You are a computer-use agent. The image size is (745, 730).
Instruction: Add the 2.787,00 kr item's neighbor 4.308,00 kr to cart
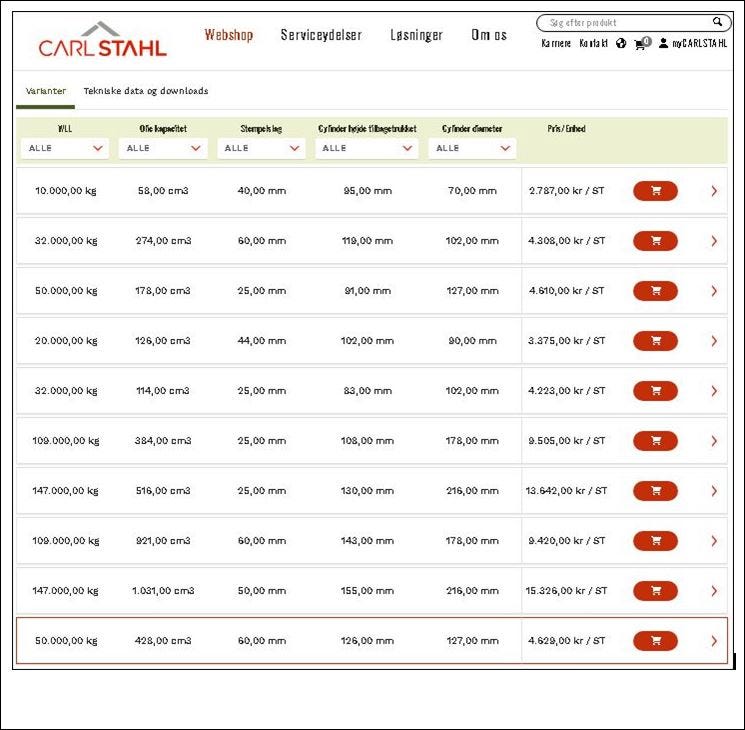[655, 241]
